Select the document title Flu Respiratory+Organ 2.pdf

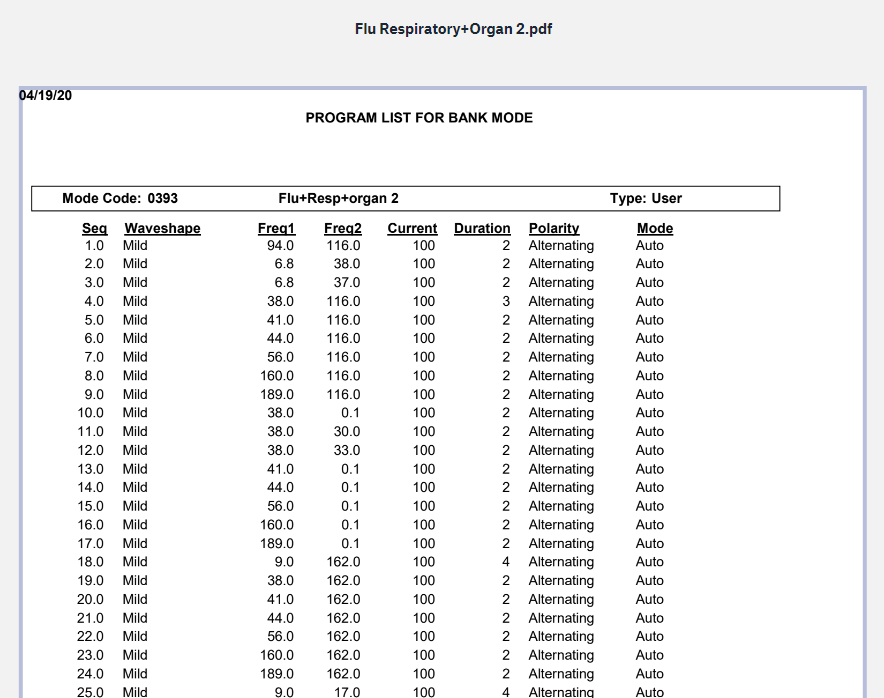451,29
